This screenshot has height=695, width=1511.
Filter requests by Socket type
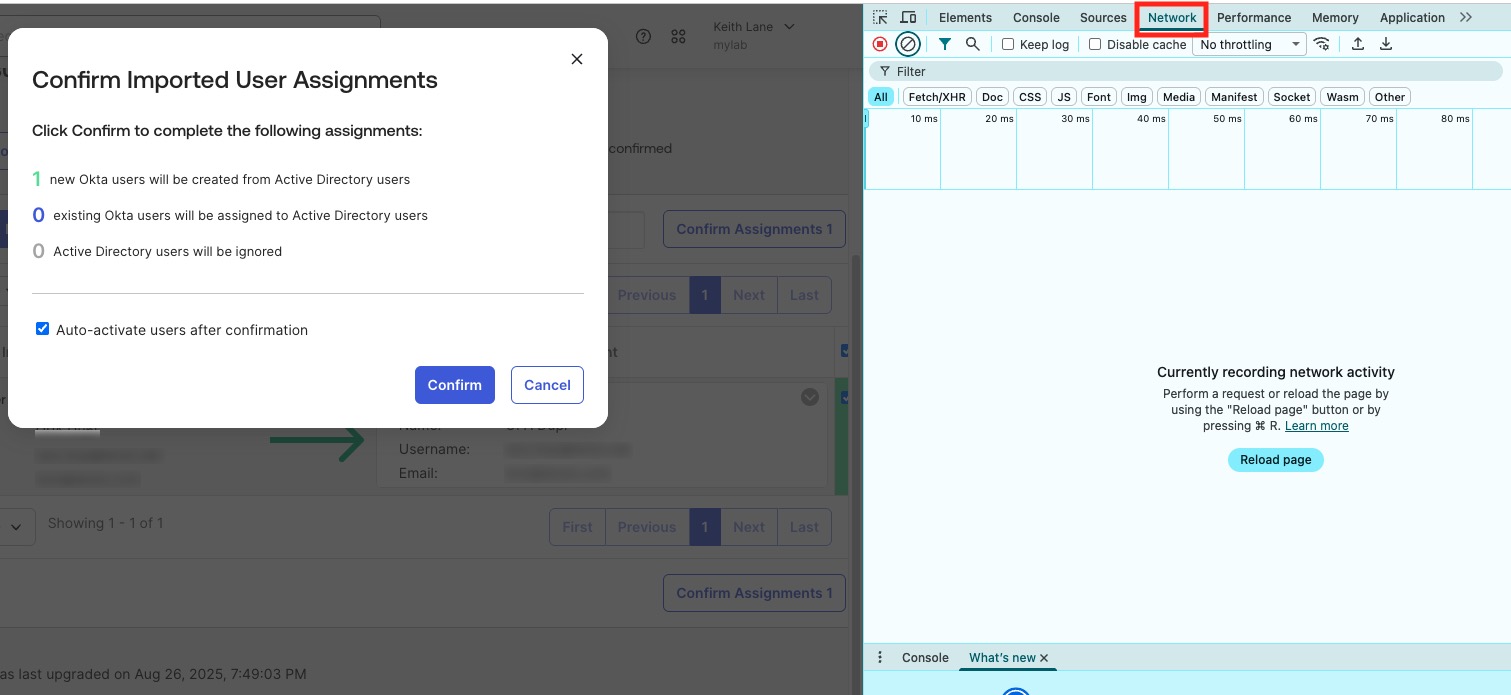coord(1292,97)
